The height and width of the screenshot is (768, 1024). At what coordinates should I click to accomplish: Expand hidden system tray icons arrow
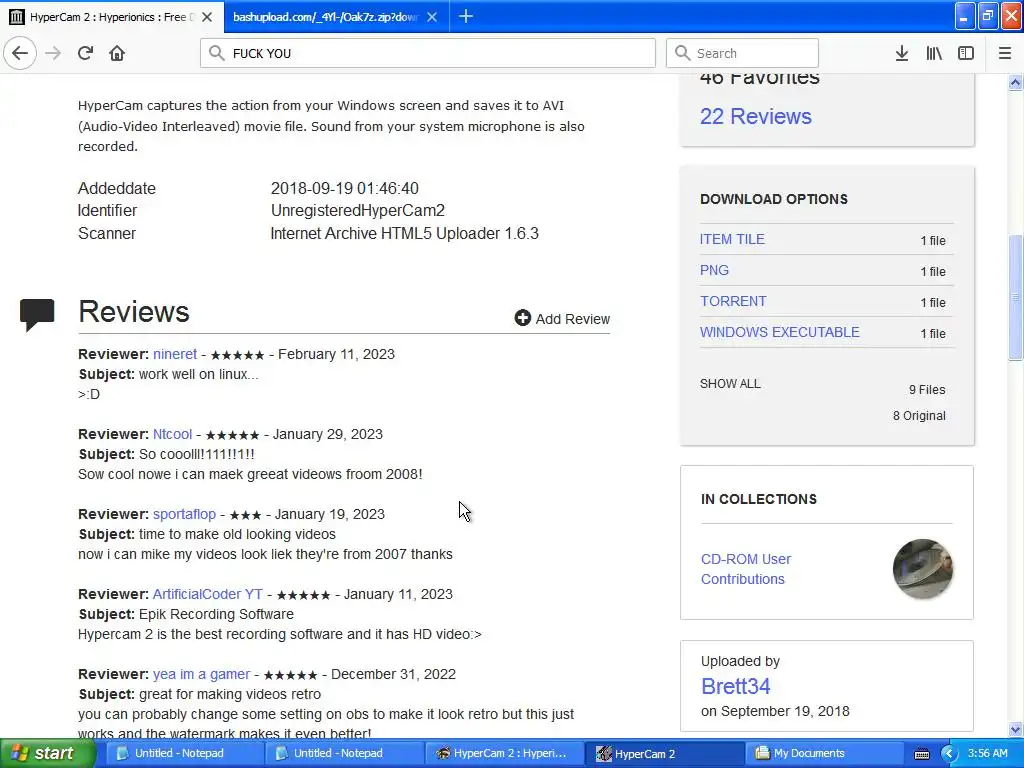pos(949,754)
